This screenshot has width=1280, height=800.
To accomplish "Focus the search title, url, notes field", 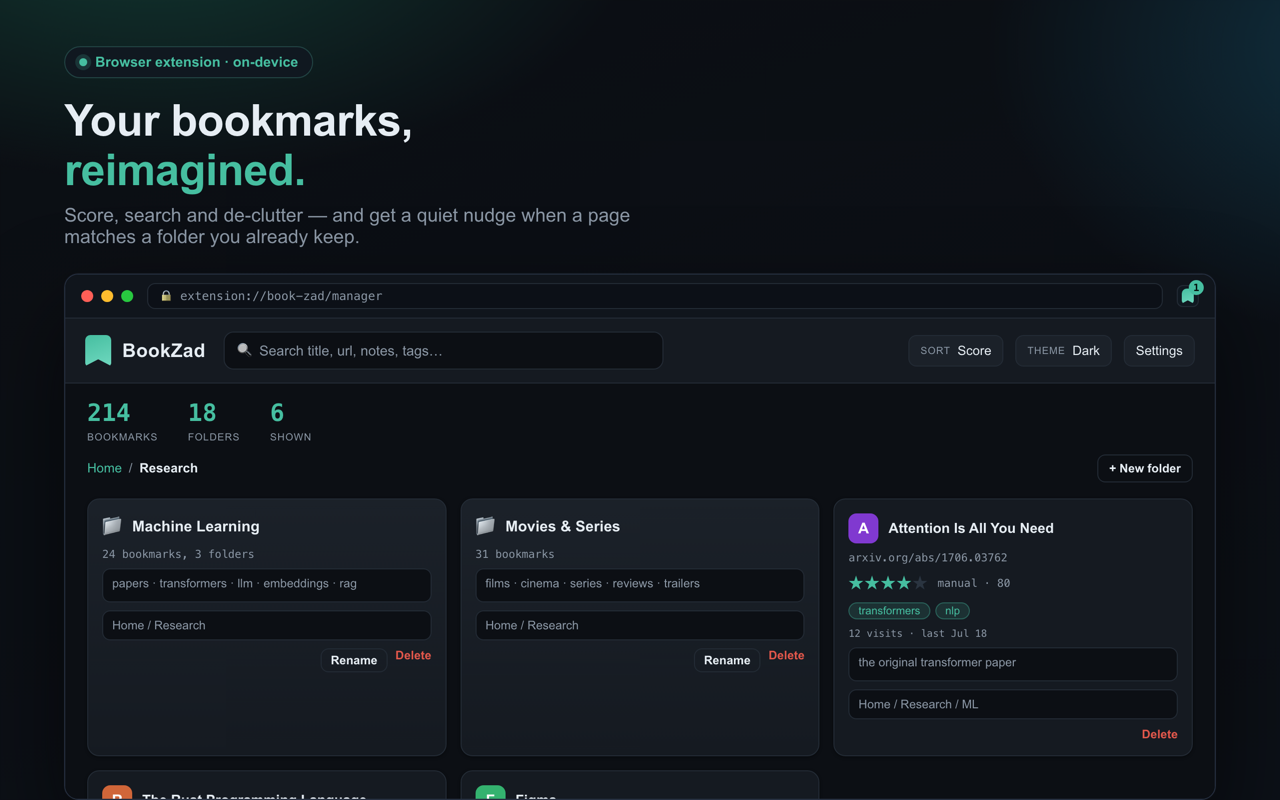I will 443,351.
